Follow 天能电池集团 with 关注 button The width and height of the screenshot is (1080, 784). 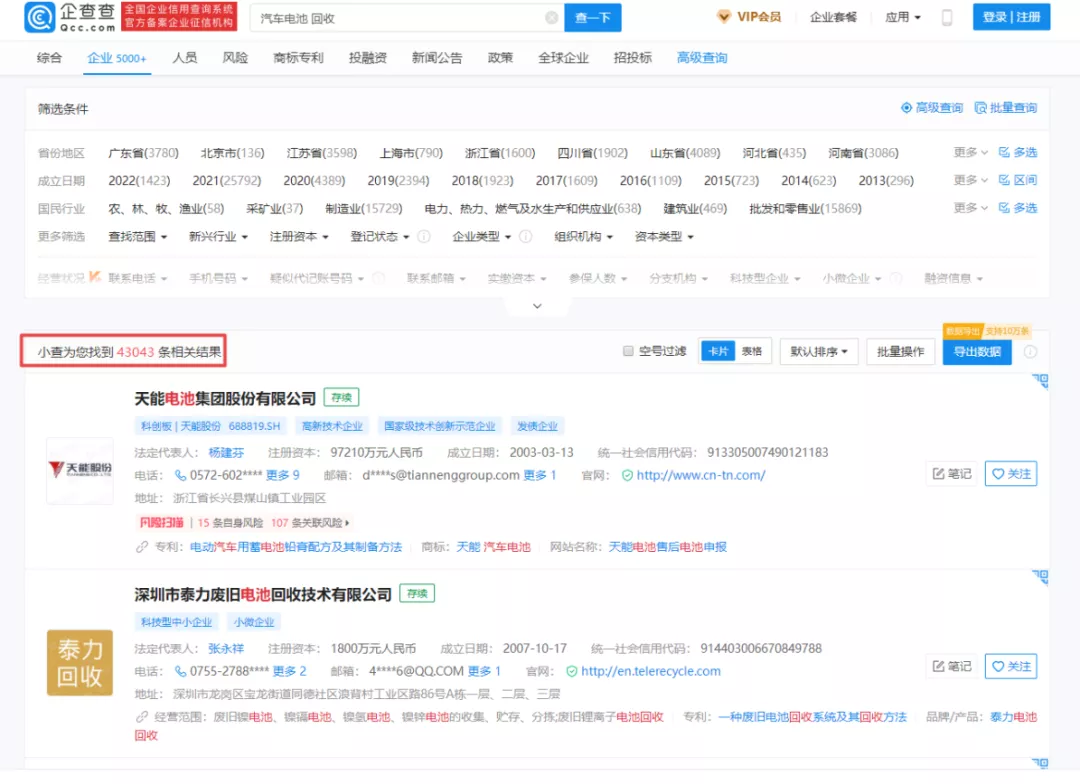tap(1011, 473)
